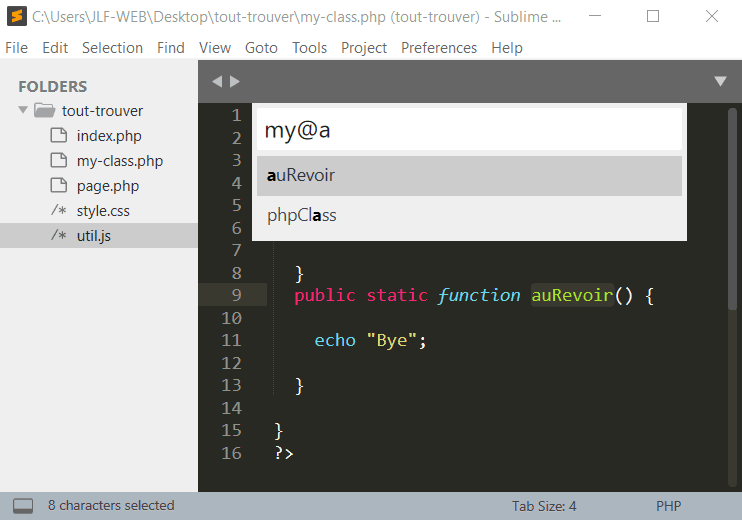Select the tout-trouver folder name

pos(102,111)
